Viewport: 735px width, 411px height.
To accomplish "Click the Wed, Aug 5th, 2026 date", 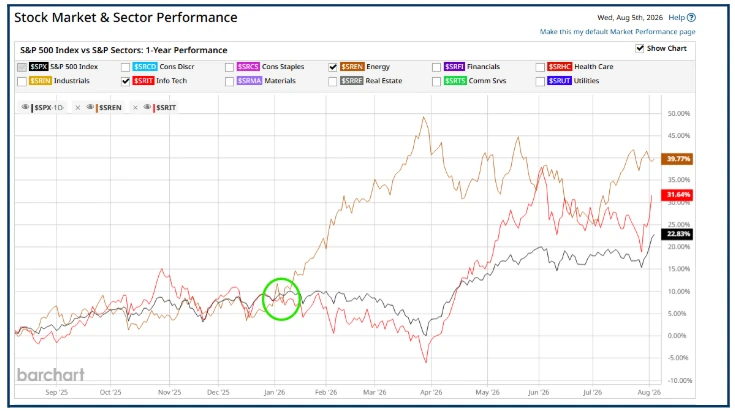I will tap(630, 17).
